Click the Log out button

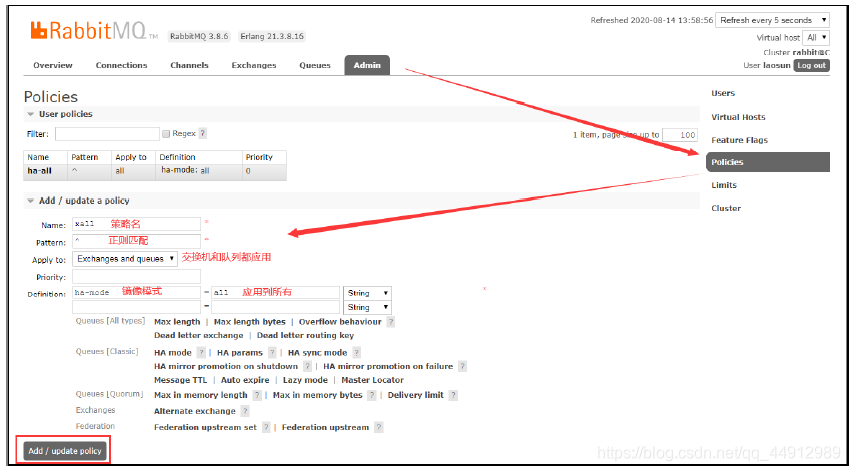point(812,65)
